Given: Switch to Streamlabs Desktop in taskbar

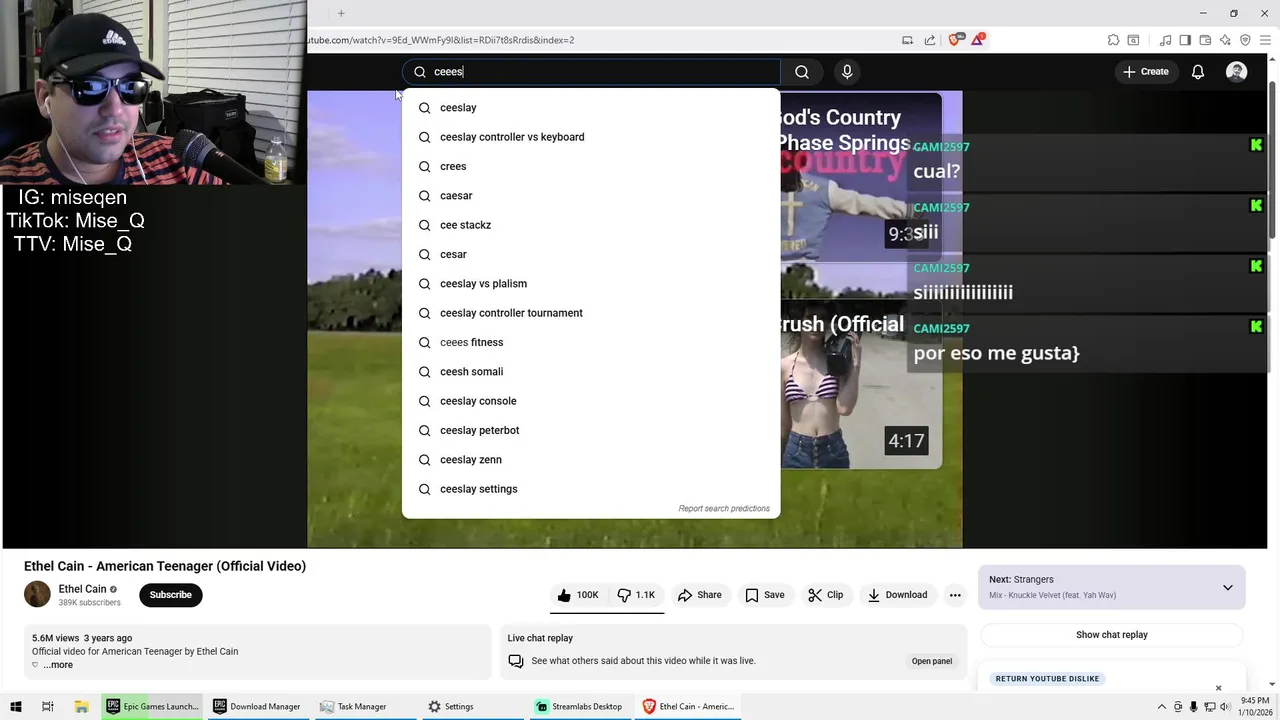Looking at the screenshot, I should (579, 706).
